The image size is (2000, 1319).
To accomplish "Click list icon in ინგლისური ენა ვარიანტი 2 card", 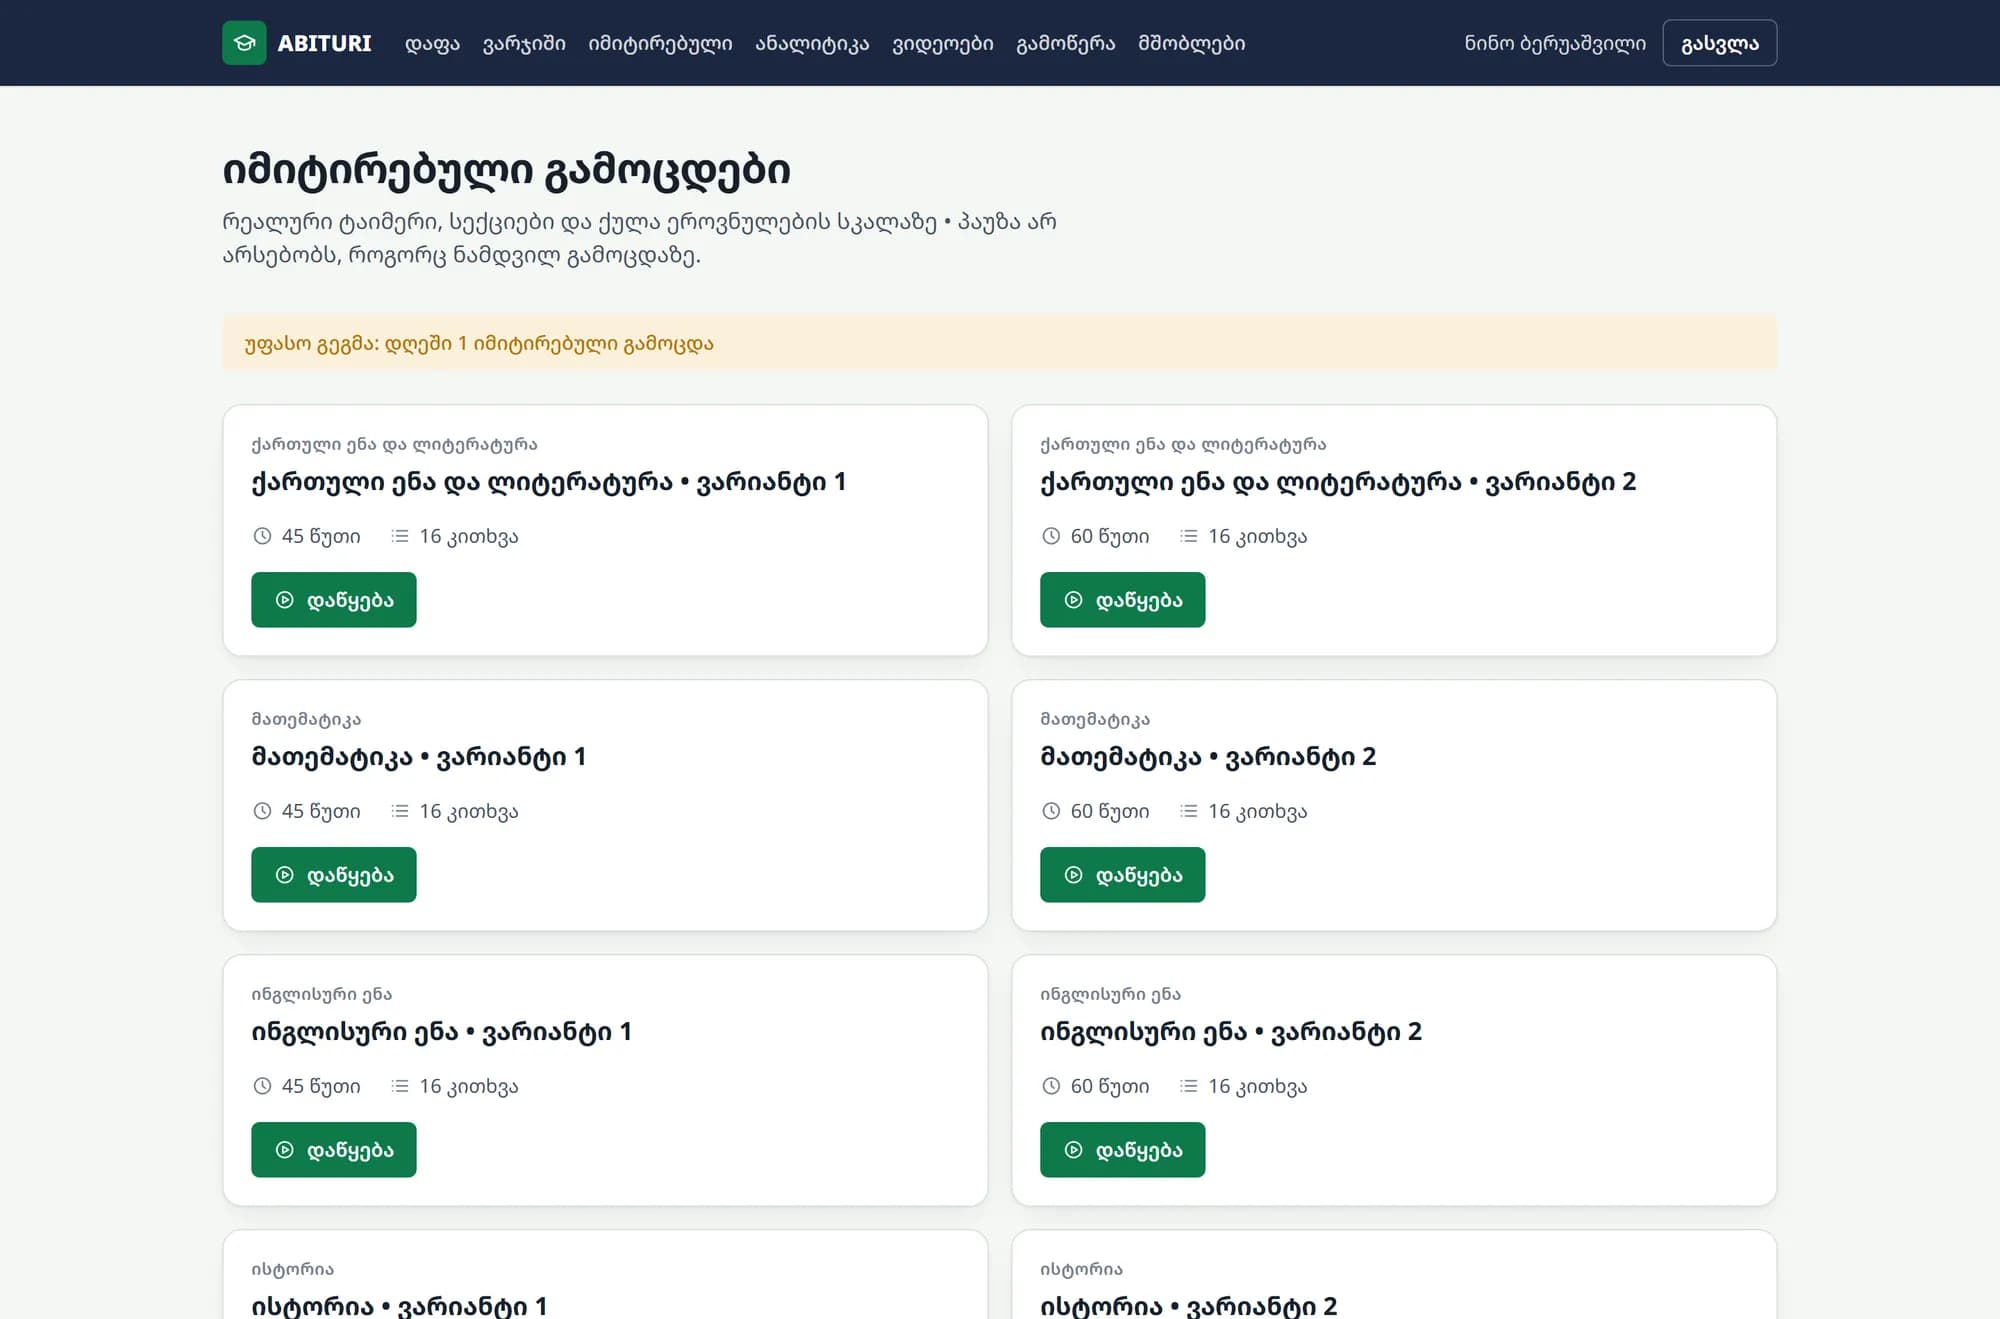I will [x=1189, y=1086].
